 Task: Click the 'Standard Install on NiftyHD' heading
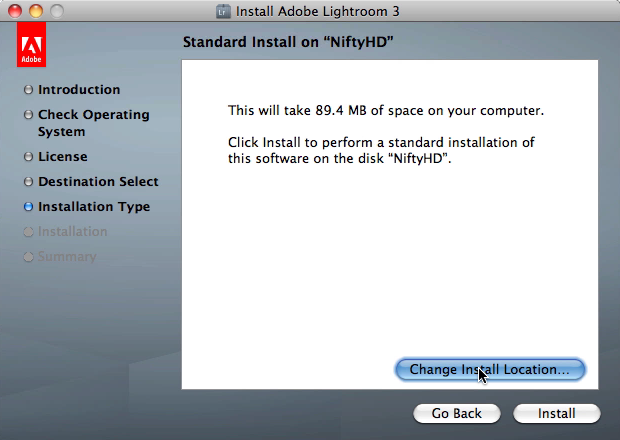pos(288,42)
